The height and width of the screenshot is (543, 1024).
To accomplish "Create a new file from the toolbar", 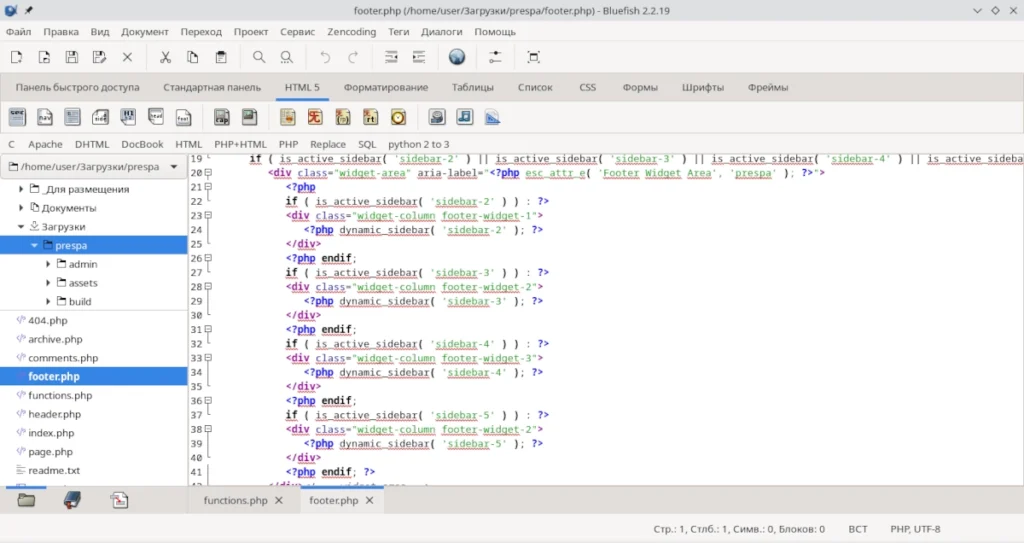I will 16,58.
